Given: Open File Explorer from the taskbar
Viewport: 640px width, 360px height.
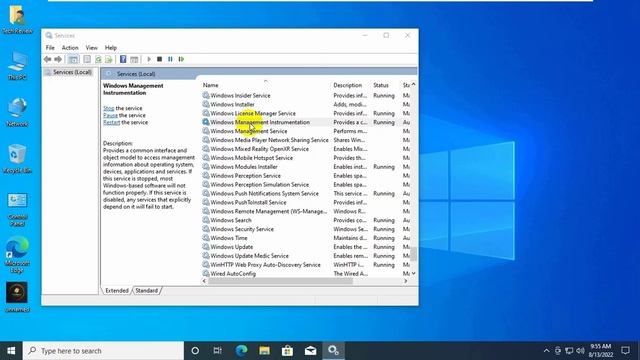Looking at the screenshot, I should (x=264, y=351).
